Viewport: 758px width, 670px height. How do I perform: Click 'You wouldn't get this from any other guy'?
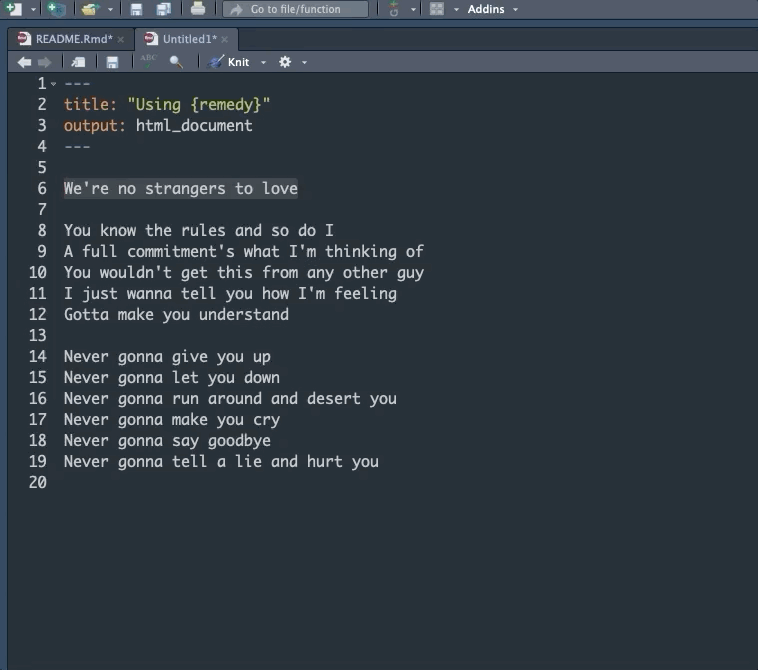coord(244,273)
